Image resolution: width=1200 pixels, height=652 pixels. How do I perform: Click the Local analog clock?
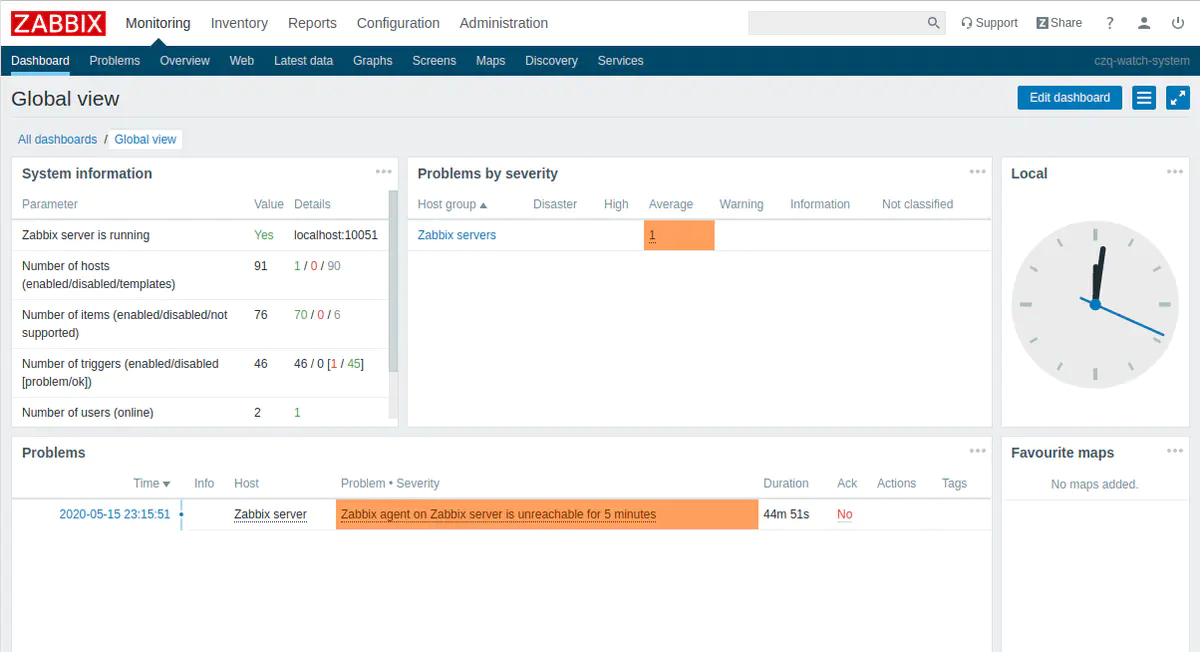(1095, 304)
